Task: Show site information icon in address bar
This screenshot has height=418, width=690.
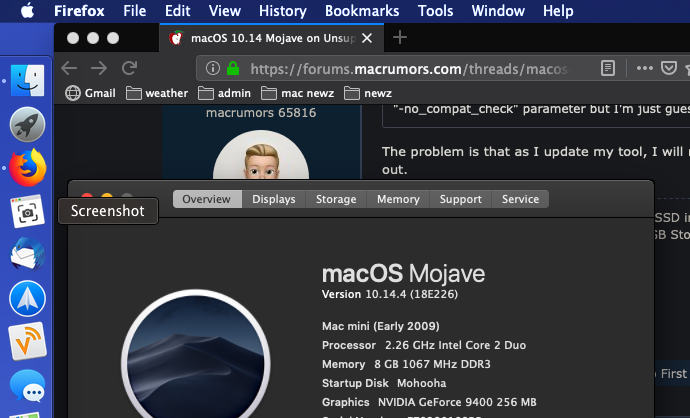Action: point(213,68)
